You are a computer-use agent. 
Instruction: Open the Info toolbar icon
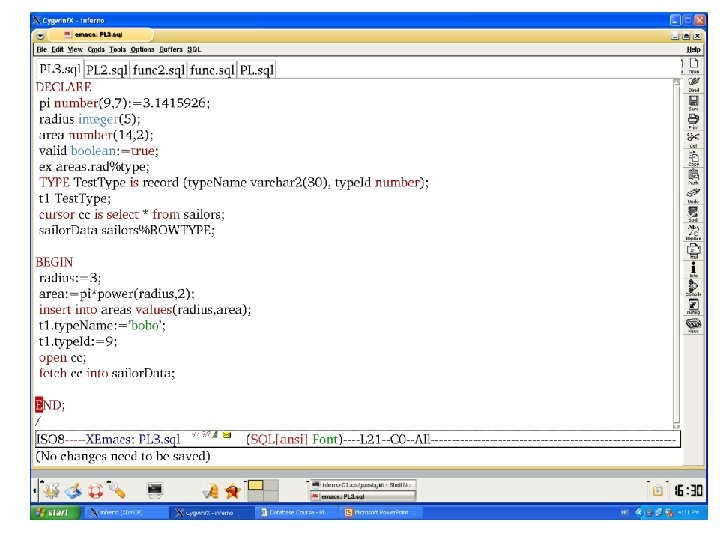pyautogui.click(x=693, y=269)
